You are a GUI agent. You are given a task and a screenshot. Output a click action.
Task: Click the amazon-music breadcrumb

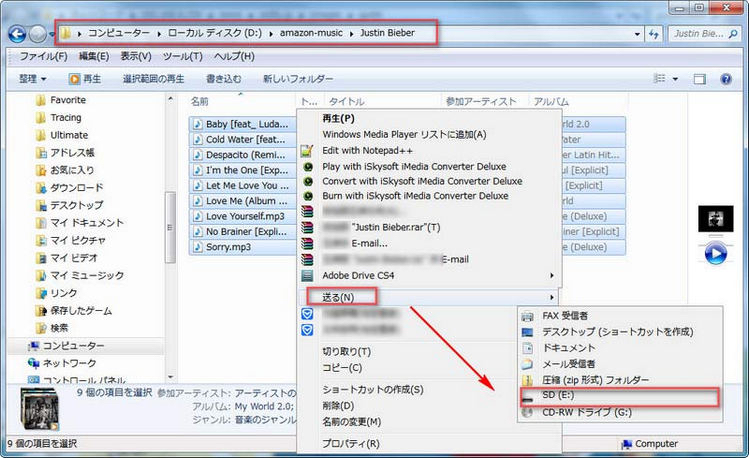311,33
